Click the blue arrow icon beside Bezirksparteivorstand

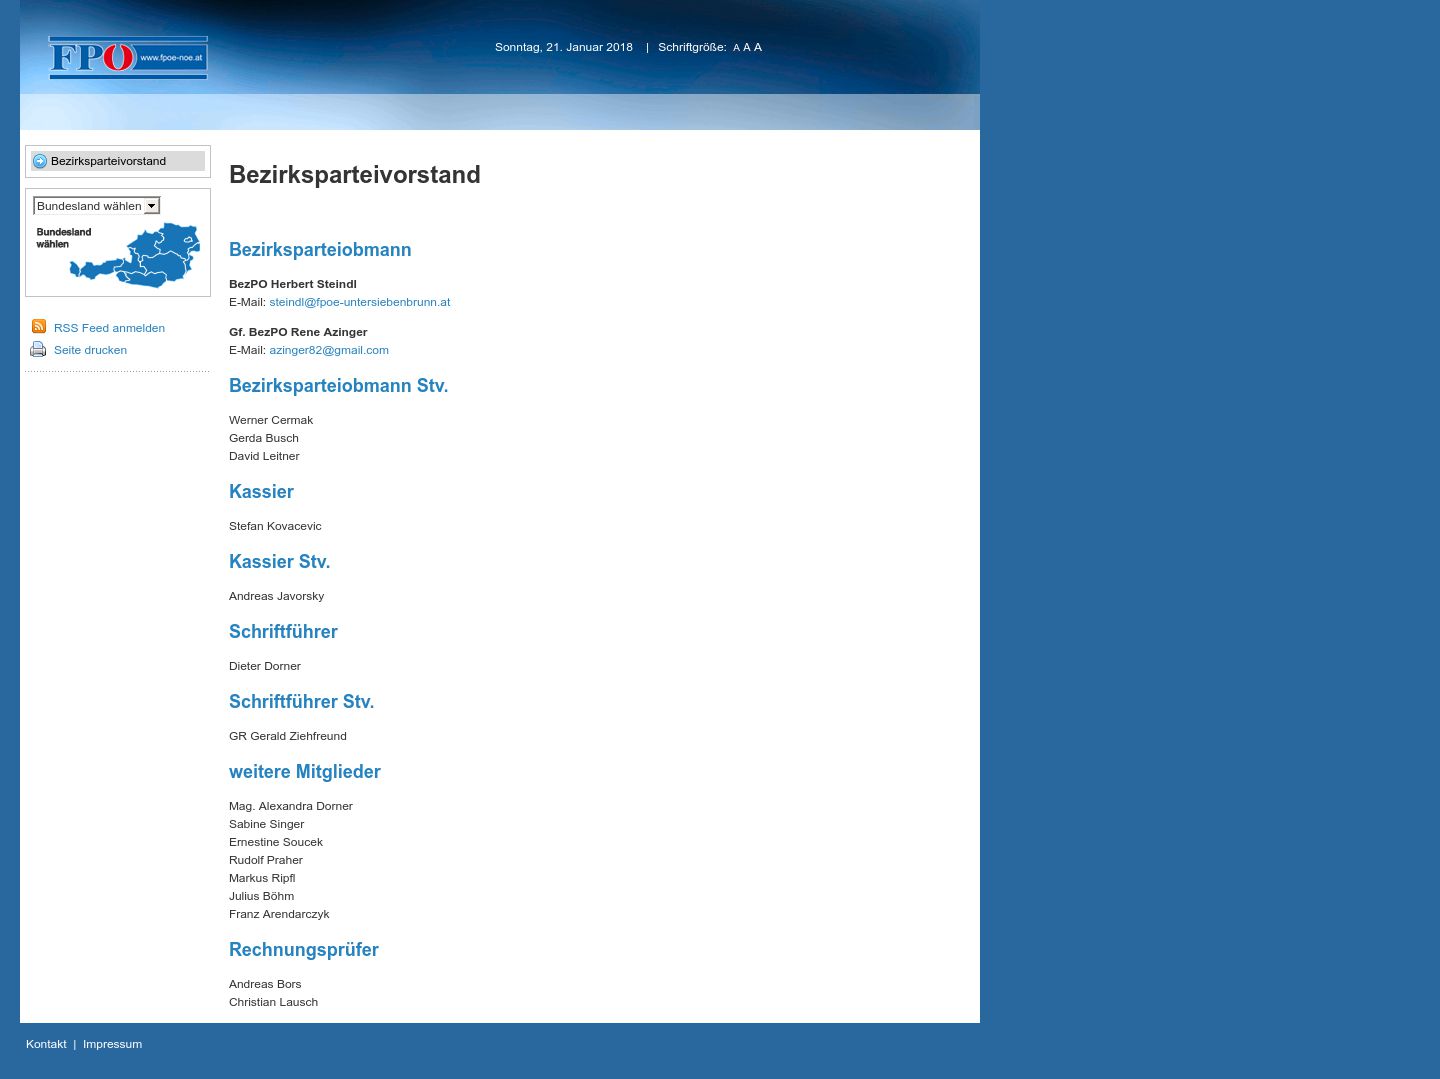tap(40, 161)
